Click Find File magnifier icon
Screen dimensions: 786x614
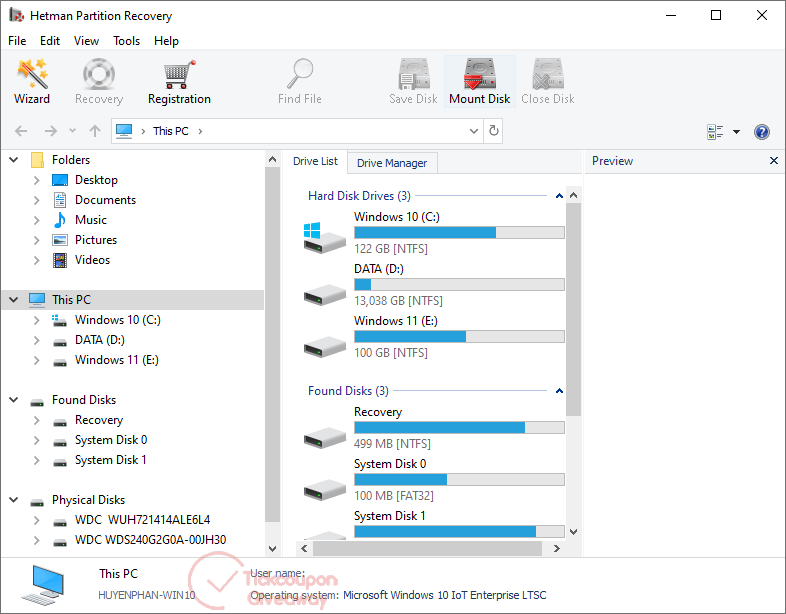click(x=300, y=73)
